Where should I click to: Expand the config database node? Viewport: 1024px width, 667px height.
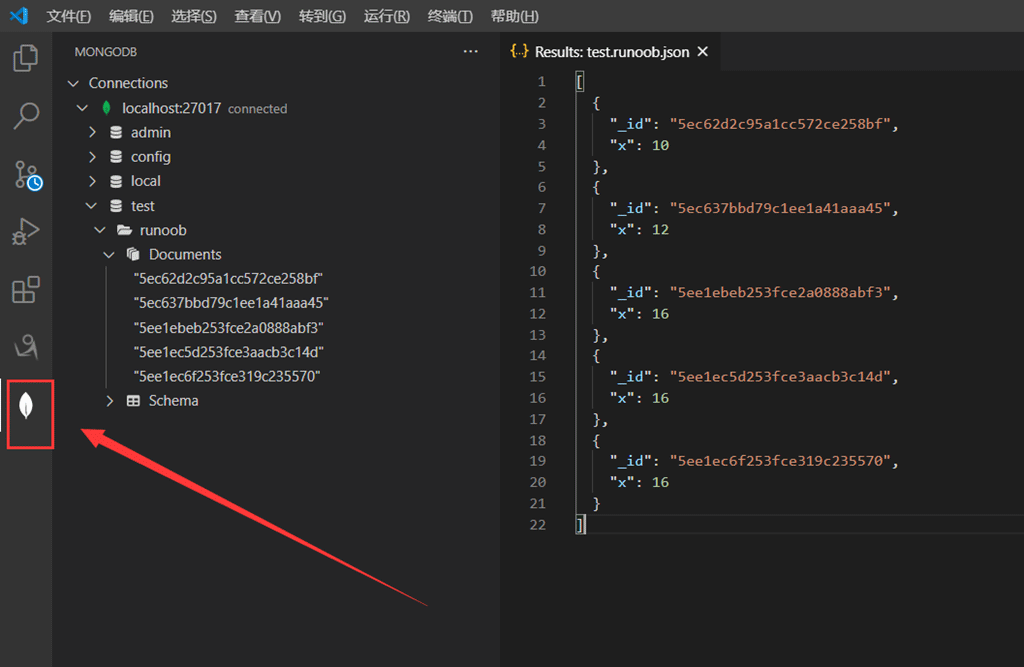coord(92,157)
